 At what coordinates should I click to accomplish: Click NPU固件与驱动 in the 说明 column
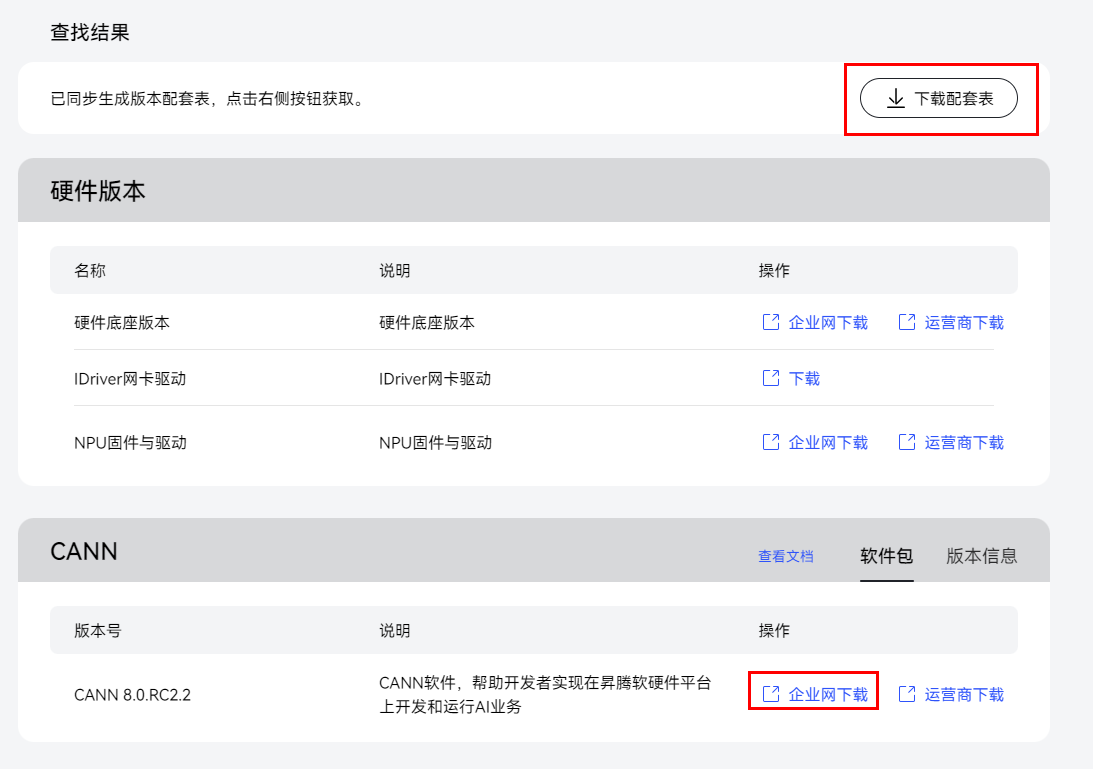point(436,443)
